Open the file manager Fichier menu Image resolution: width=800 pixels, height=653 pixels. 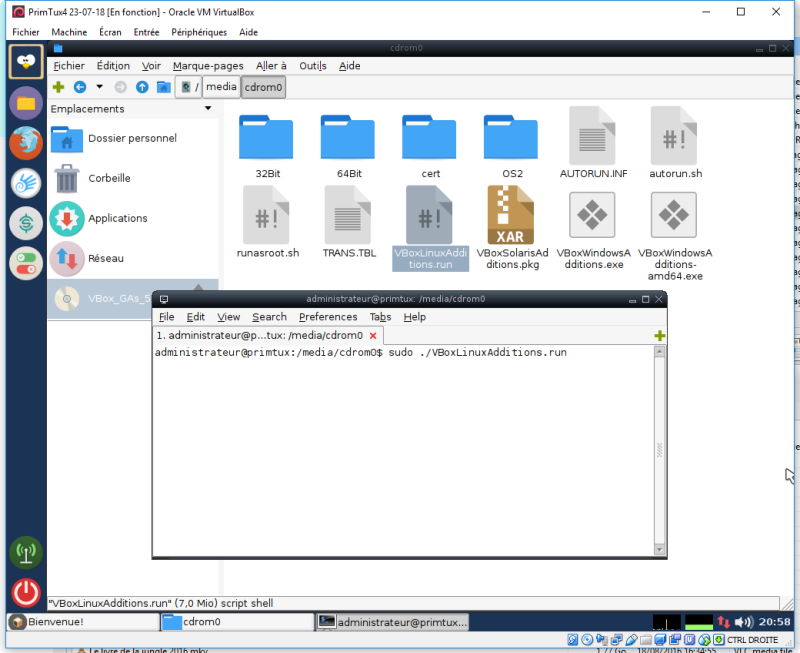pos(69,66)
